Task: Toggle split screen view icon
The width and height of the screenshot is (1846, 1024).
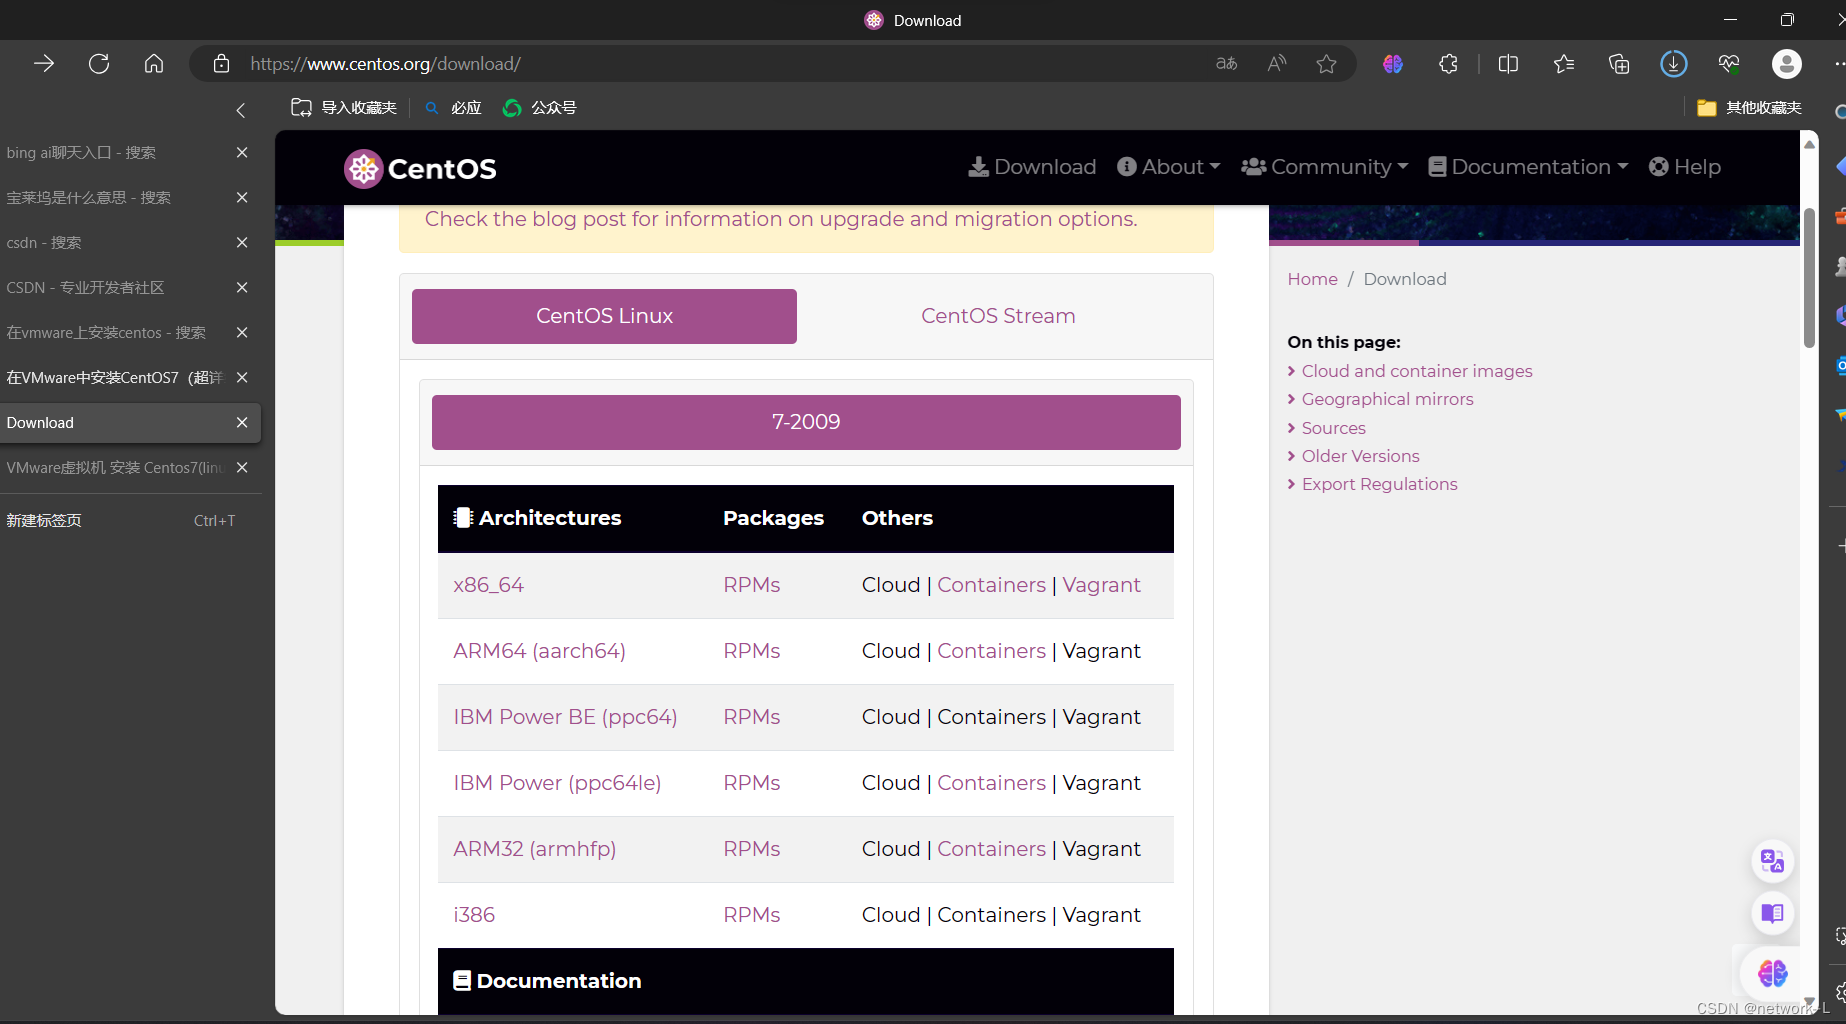Action: point(1509,64)
